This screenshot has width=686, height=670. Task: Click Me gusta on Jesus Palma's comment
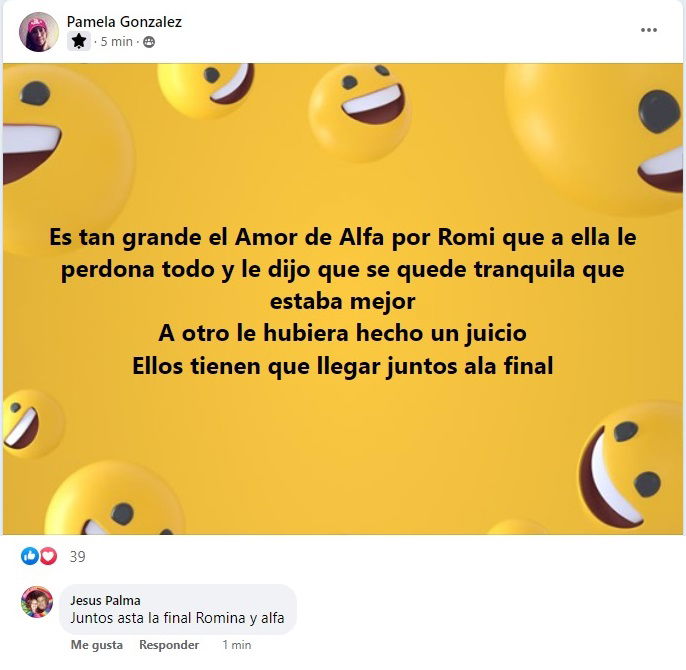(x=97, y=645)
